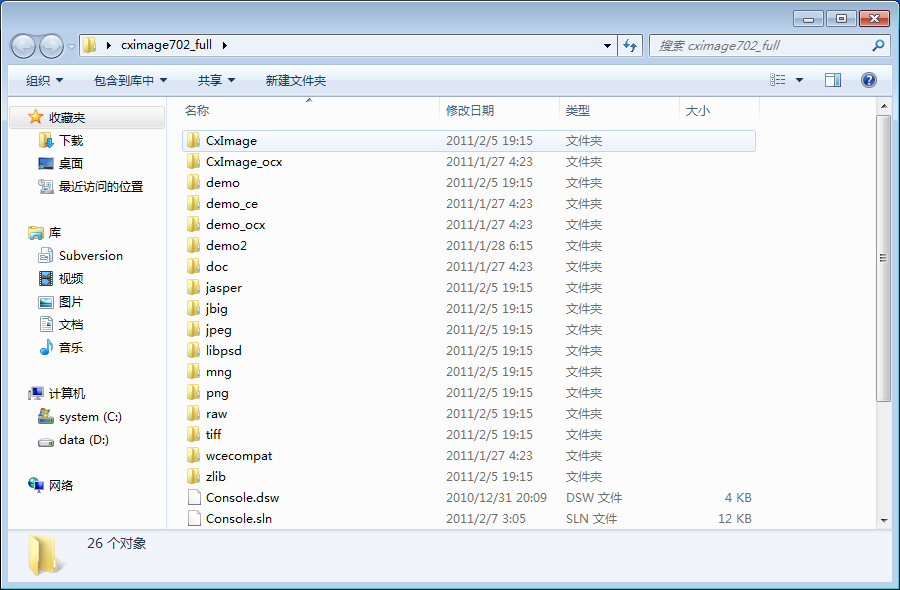900x590 pixels.
Task: Expand the address bar history arrow
Action: tap(606, 45)
